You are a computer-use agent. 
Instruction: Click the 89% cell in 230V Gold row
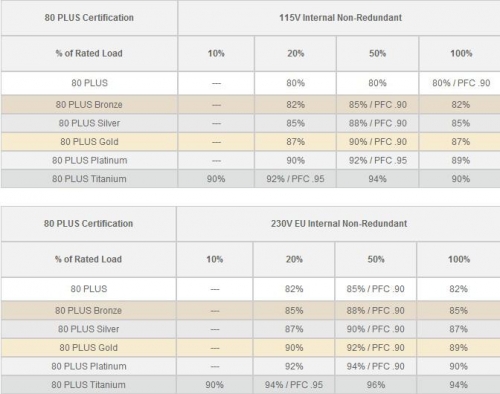[x=459, y=348]
